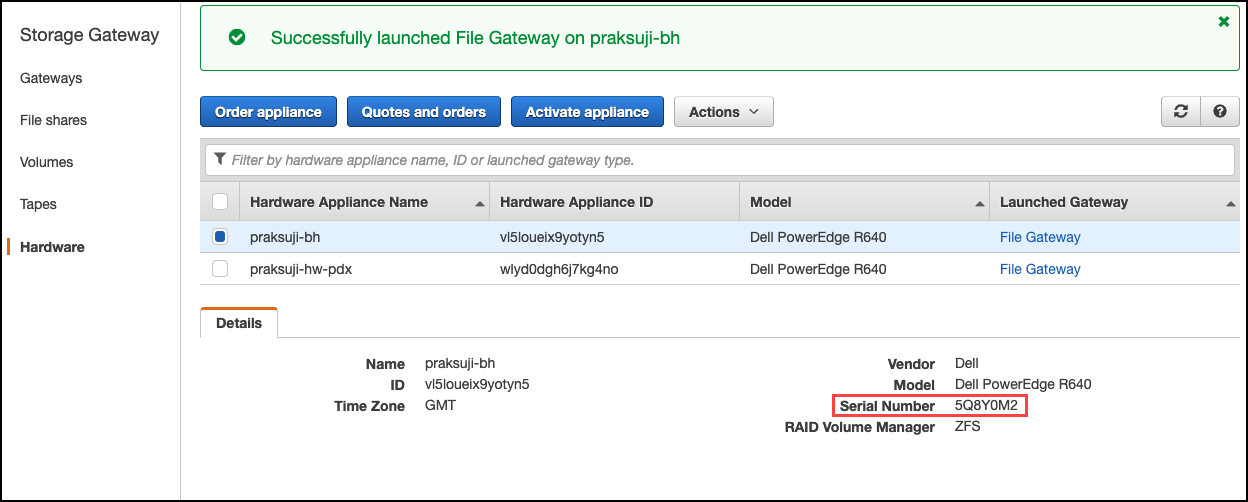Open the help question mark icon
This screenshot has width=1248, height=502.
tap(1219, 112)
